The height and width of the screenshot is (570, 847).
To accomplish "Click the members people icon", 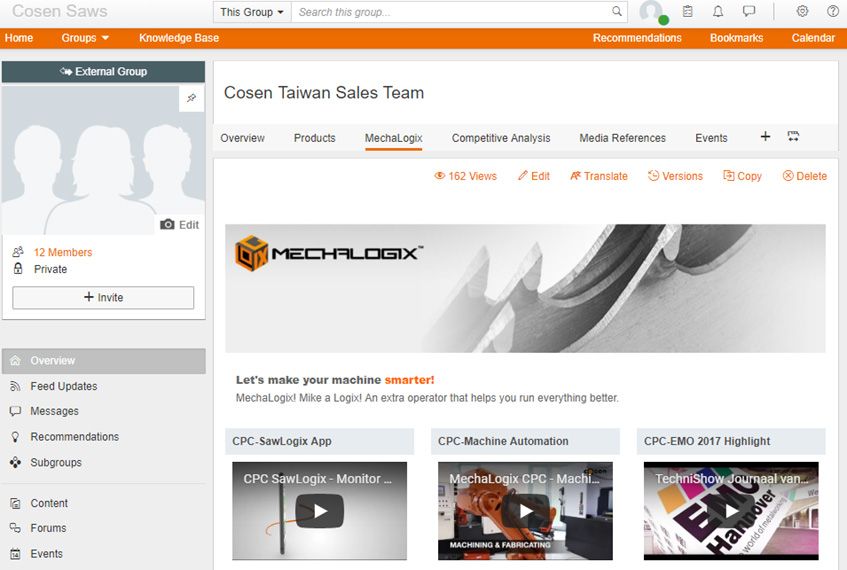I will 18,252.
